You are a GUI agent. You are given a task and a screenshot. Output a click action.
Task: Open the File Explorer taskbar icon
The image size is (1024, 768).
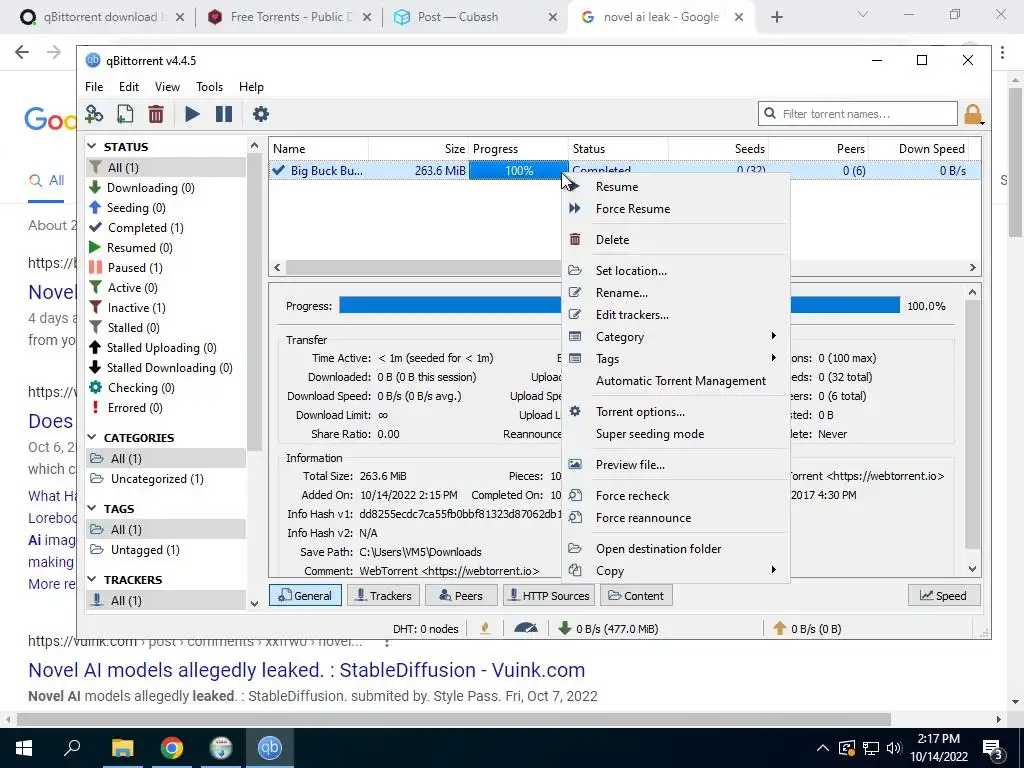122,748
